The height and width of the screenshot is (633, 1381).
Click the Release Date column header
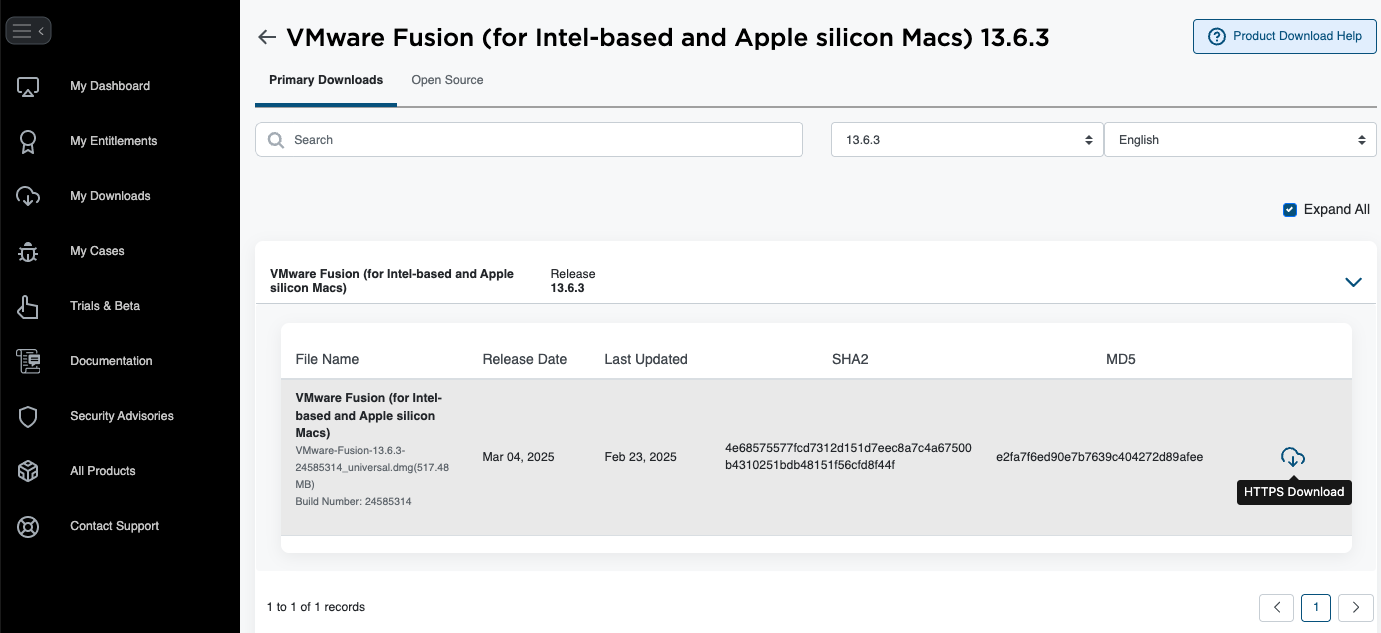524,359
